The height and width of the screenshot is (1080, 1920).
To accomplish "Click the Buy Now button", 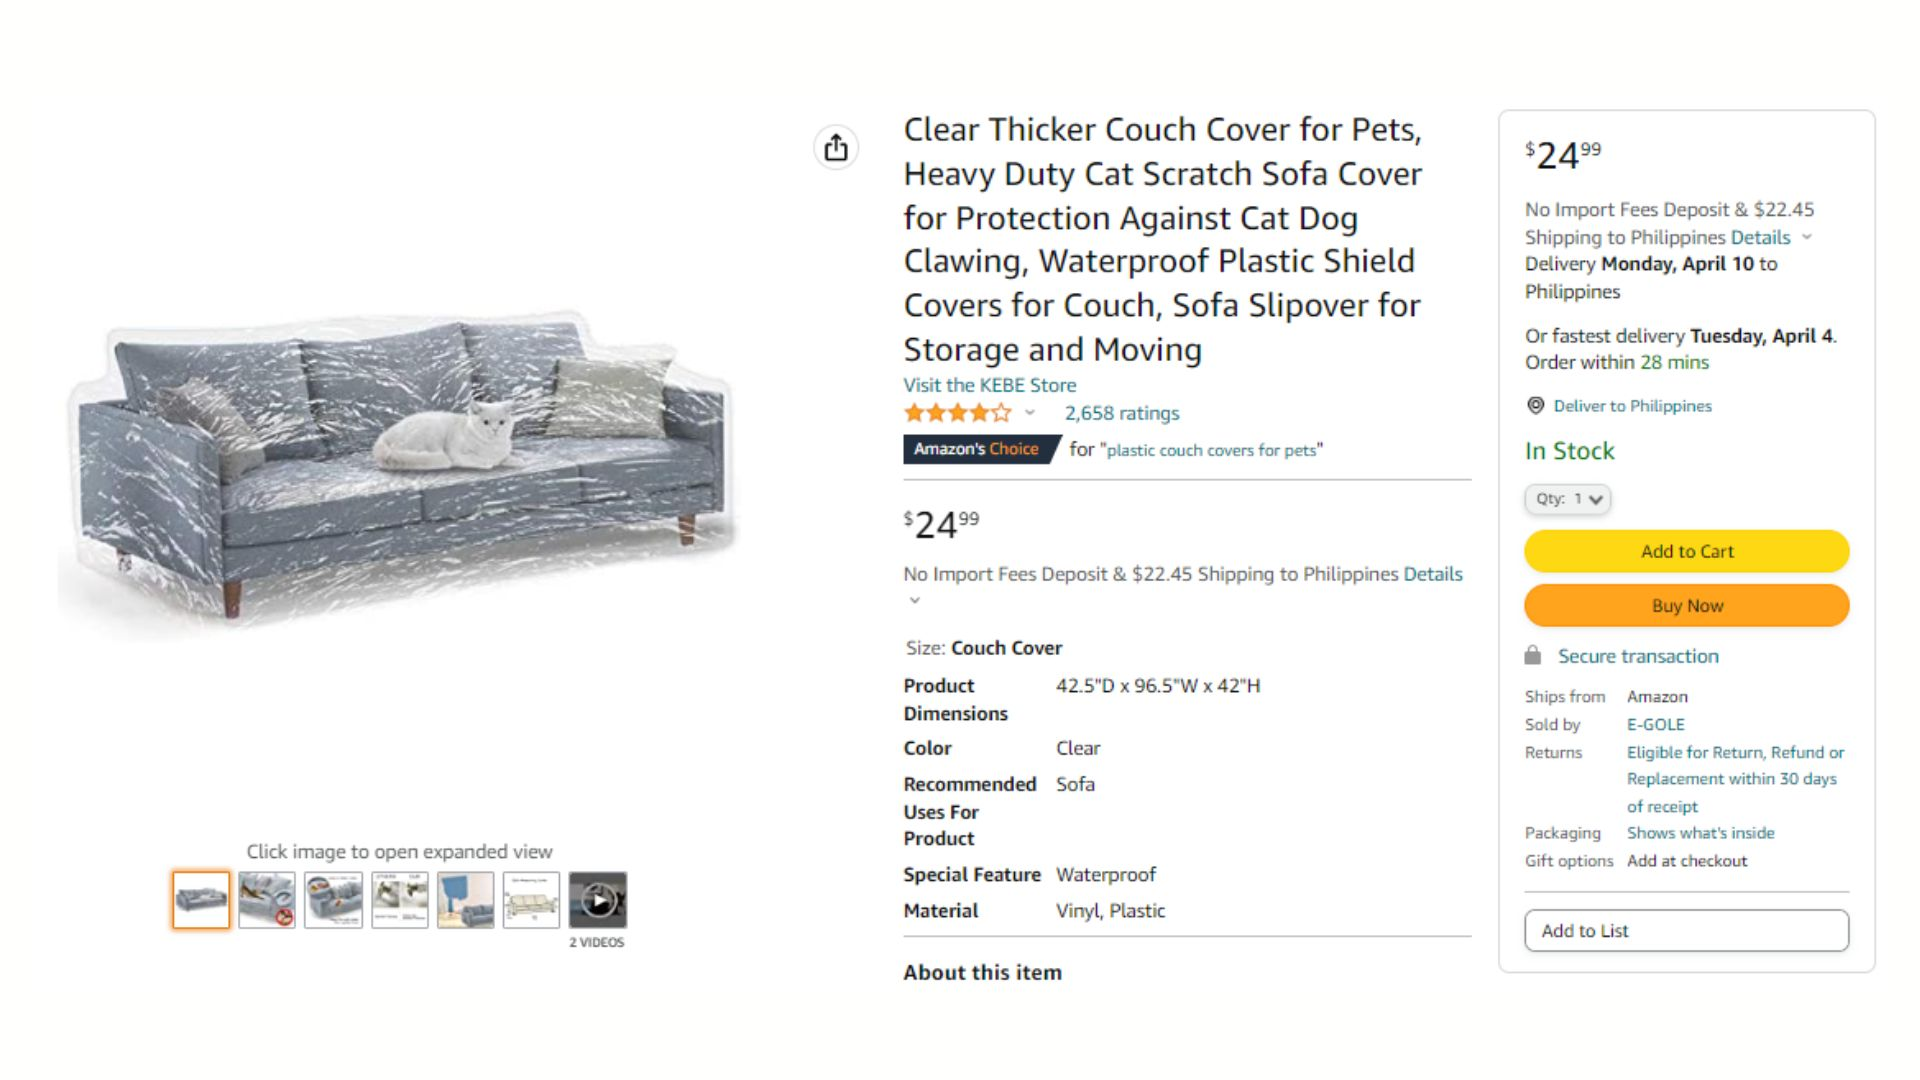I will pyautogui.click(x=1687, y=606).
